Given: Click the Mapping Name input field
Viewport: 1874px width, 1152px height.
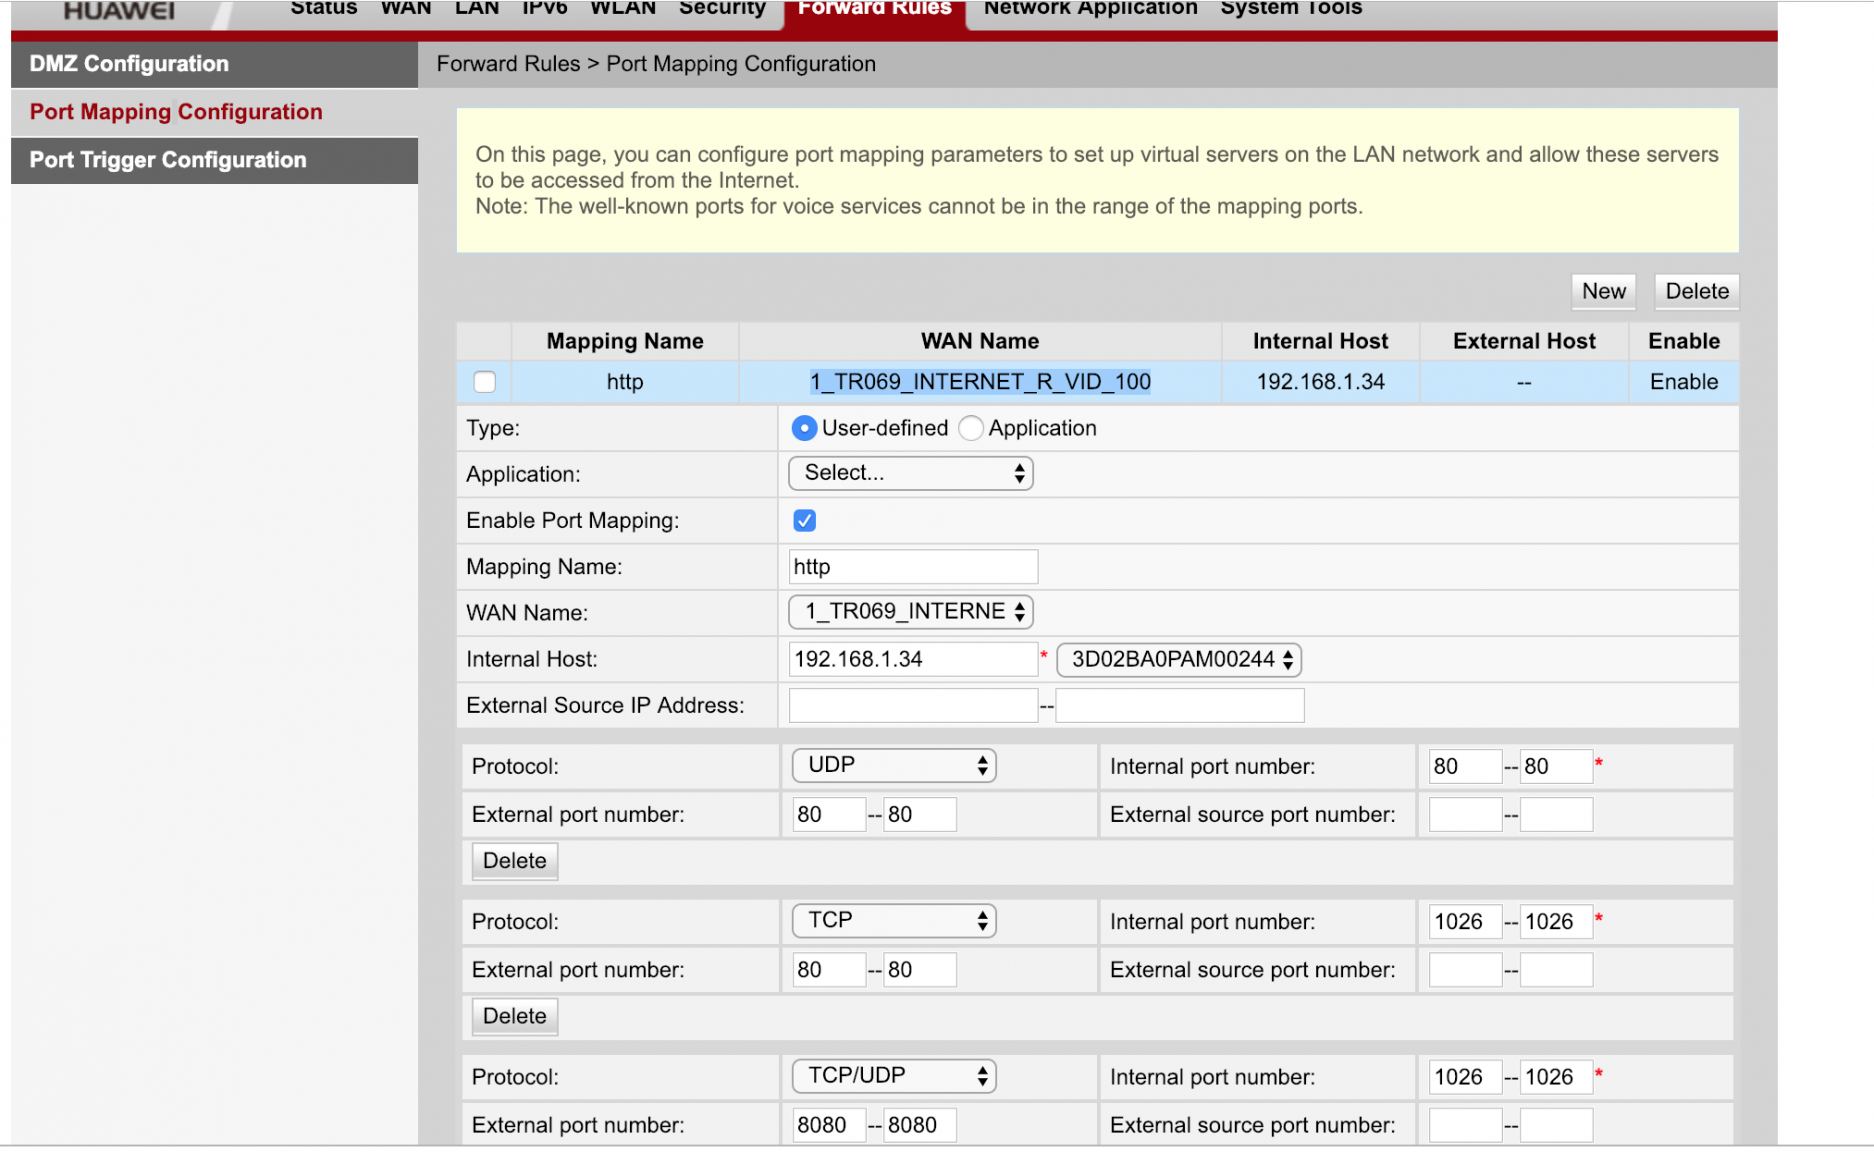Looking at the screenshot, I should coord(913,567).
